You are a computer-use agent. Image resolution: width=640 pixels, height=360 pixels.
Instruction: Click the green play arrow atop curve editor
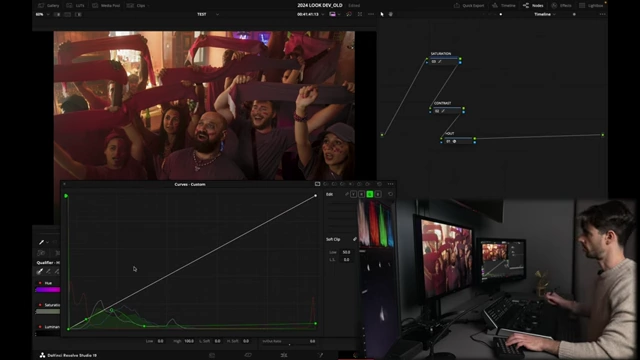click(x=66, y=196)
